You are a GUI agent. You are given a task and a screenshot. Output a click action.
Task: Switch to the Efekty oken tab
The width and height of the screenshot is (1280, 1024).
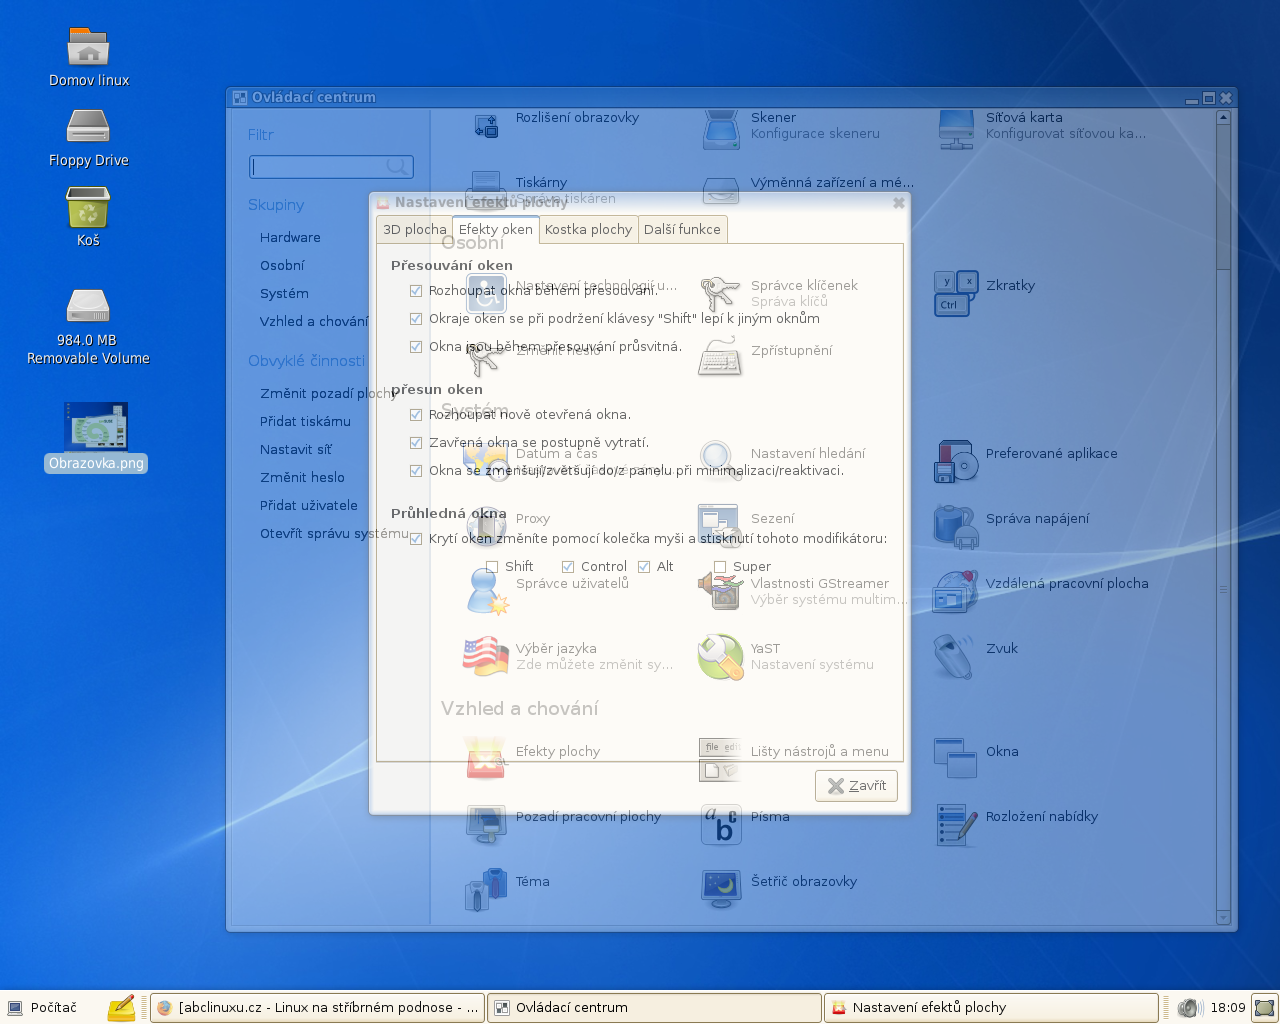pos(496,229)
